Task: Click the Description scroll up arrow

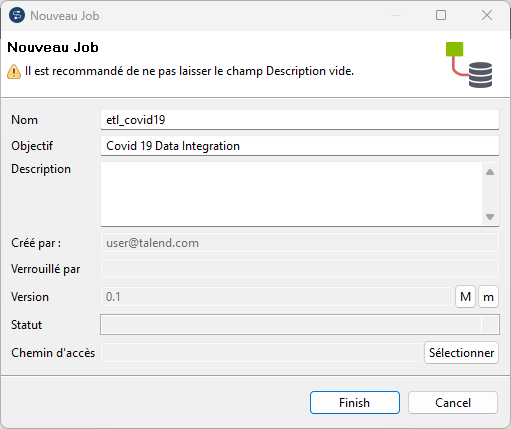Action: tap(490, 172)
